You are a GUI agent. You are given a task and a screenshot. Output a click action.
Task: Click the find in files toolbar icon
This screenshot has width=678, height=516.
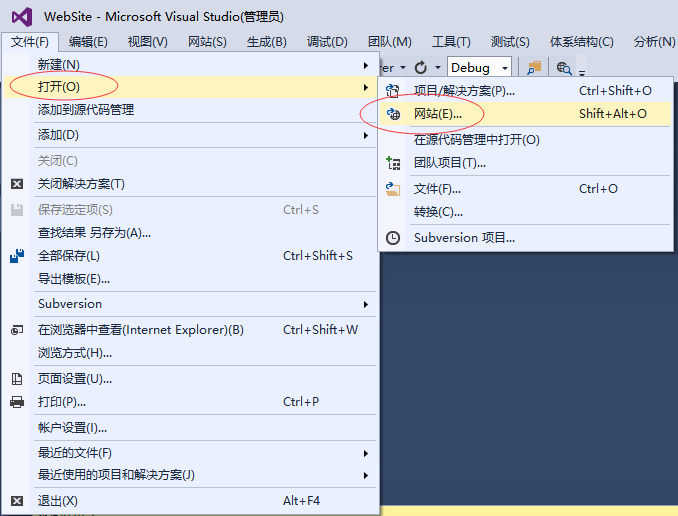(x=534, y=68)
